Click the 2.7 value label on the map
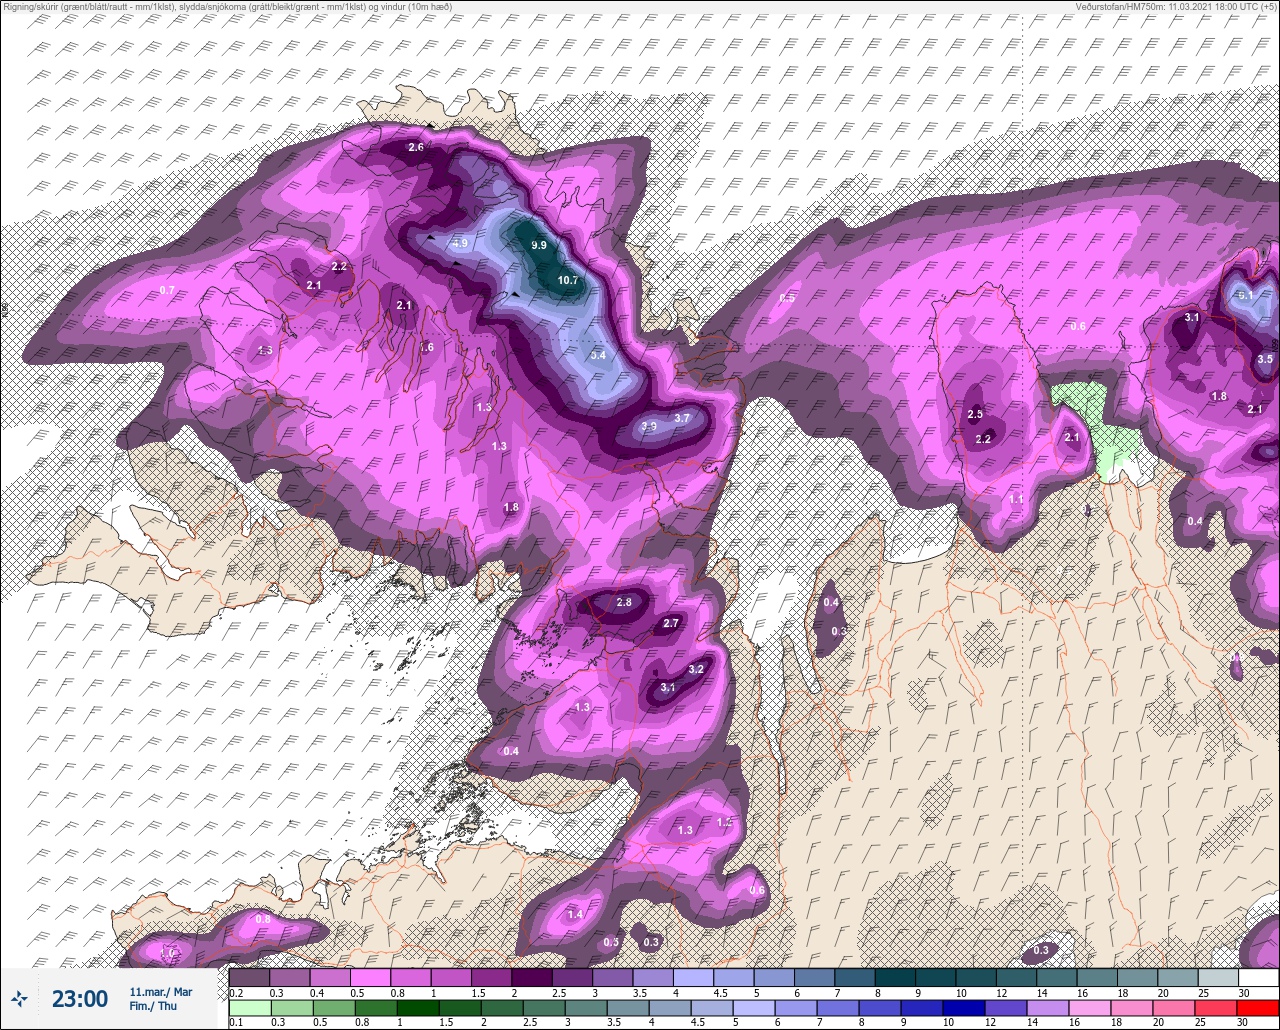The height and width of the screenshot is (1030, 1280). click(671, 623)
